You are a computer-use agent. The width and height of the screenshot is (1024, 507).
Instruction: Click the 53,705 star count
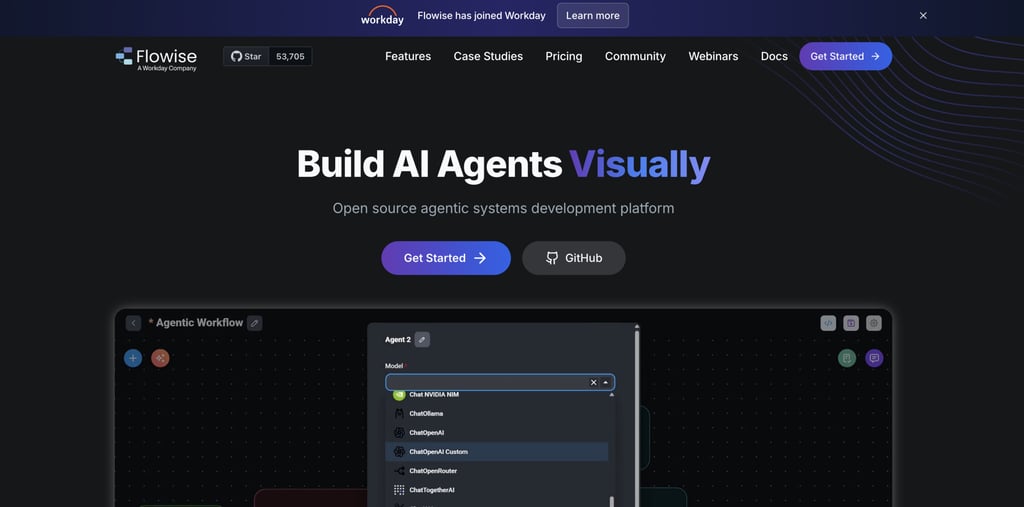(x=290, y=56)
